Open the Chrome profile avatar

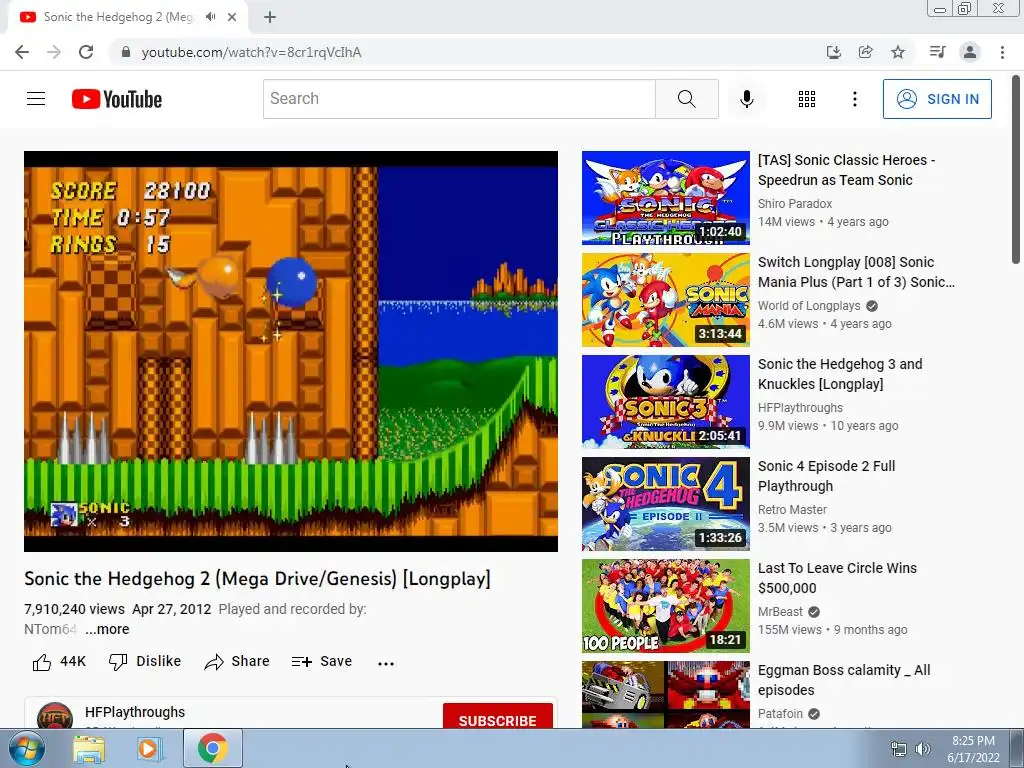point(970,52)
